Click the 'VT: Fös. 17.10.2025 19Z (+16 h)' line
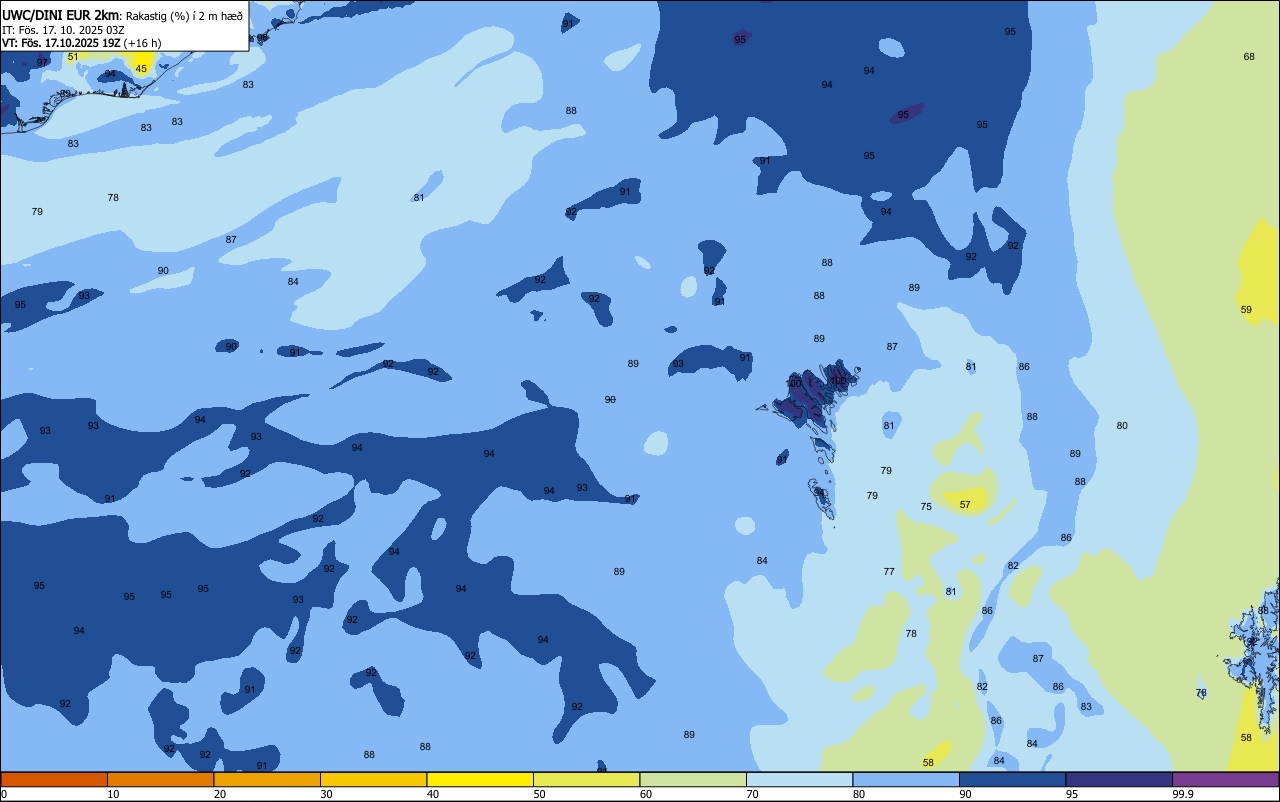Image resolution: width=1280 pixels, height=802 pixels. (x=82, y=43)
